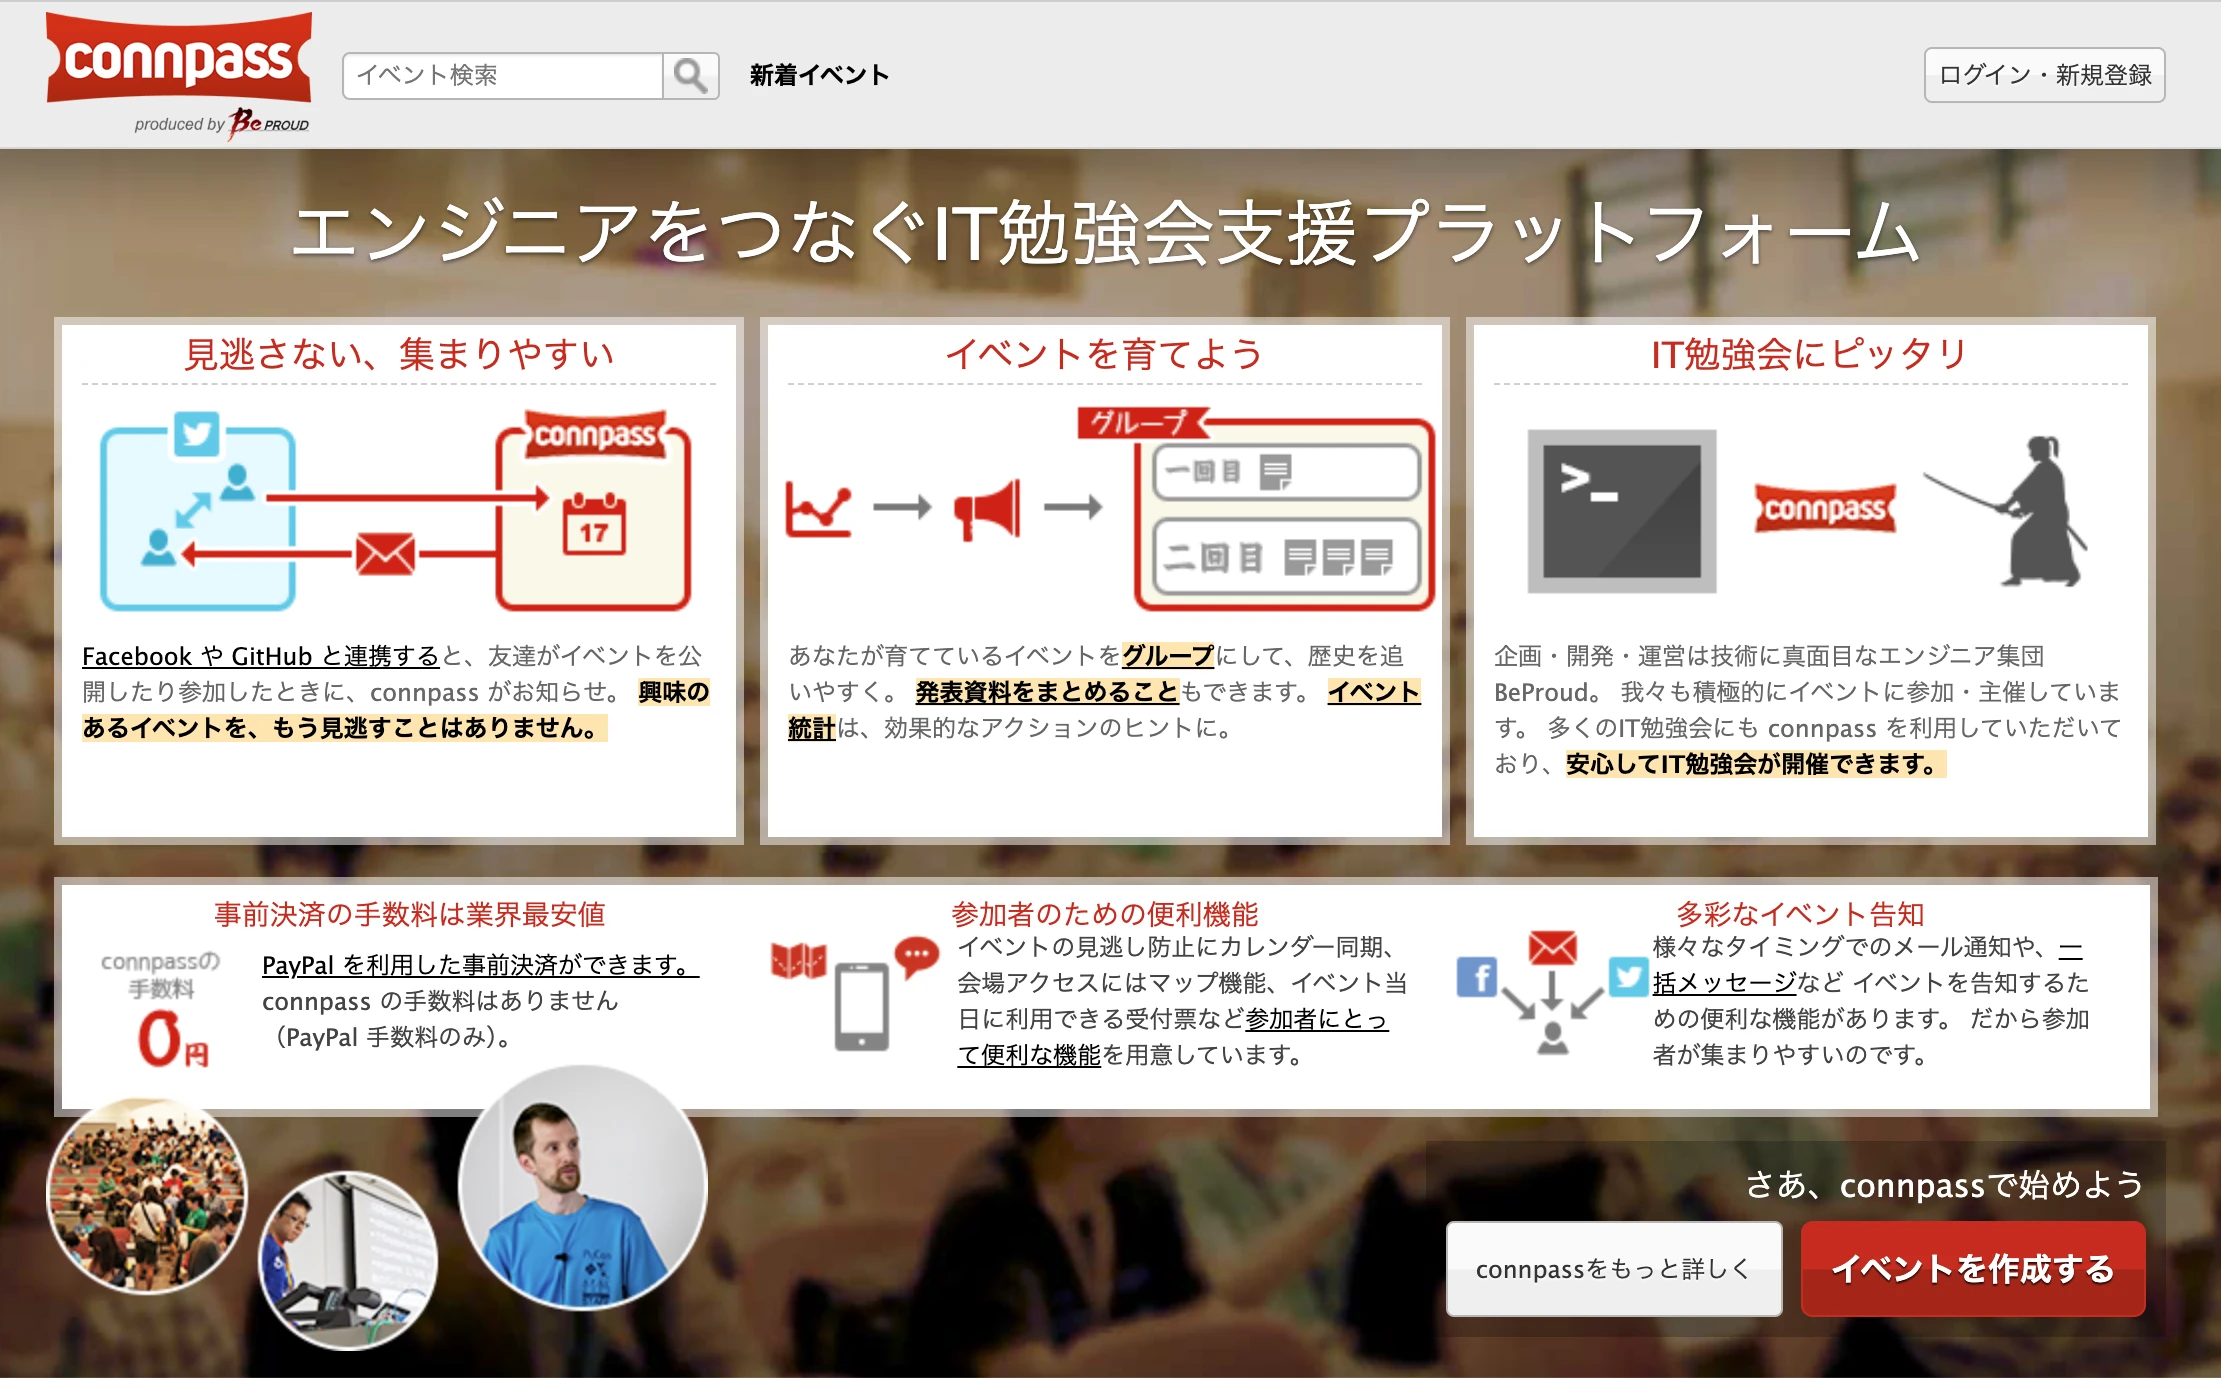This screenshot has height=1378, width=2221.
Task: Click the connpassをもっと詳しく button
Action: [1614, 1269]
